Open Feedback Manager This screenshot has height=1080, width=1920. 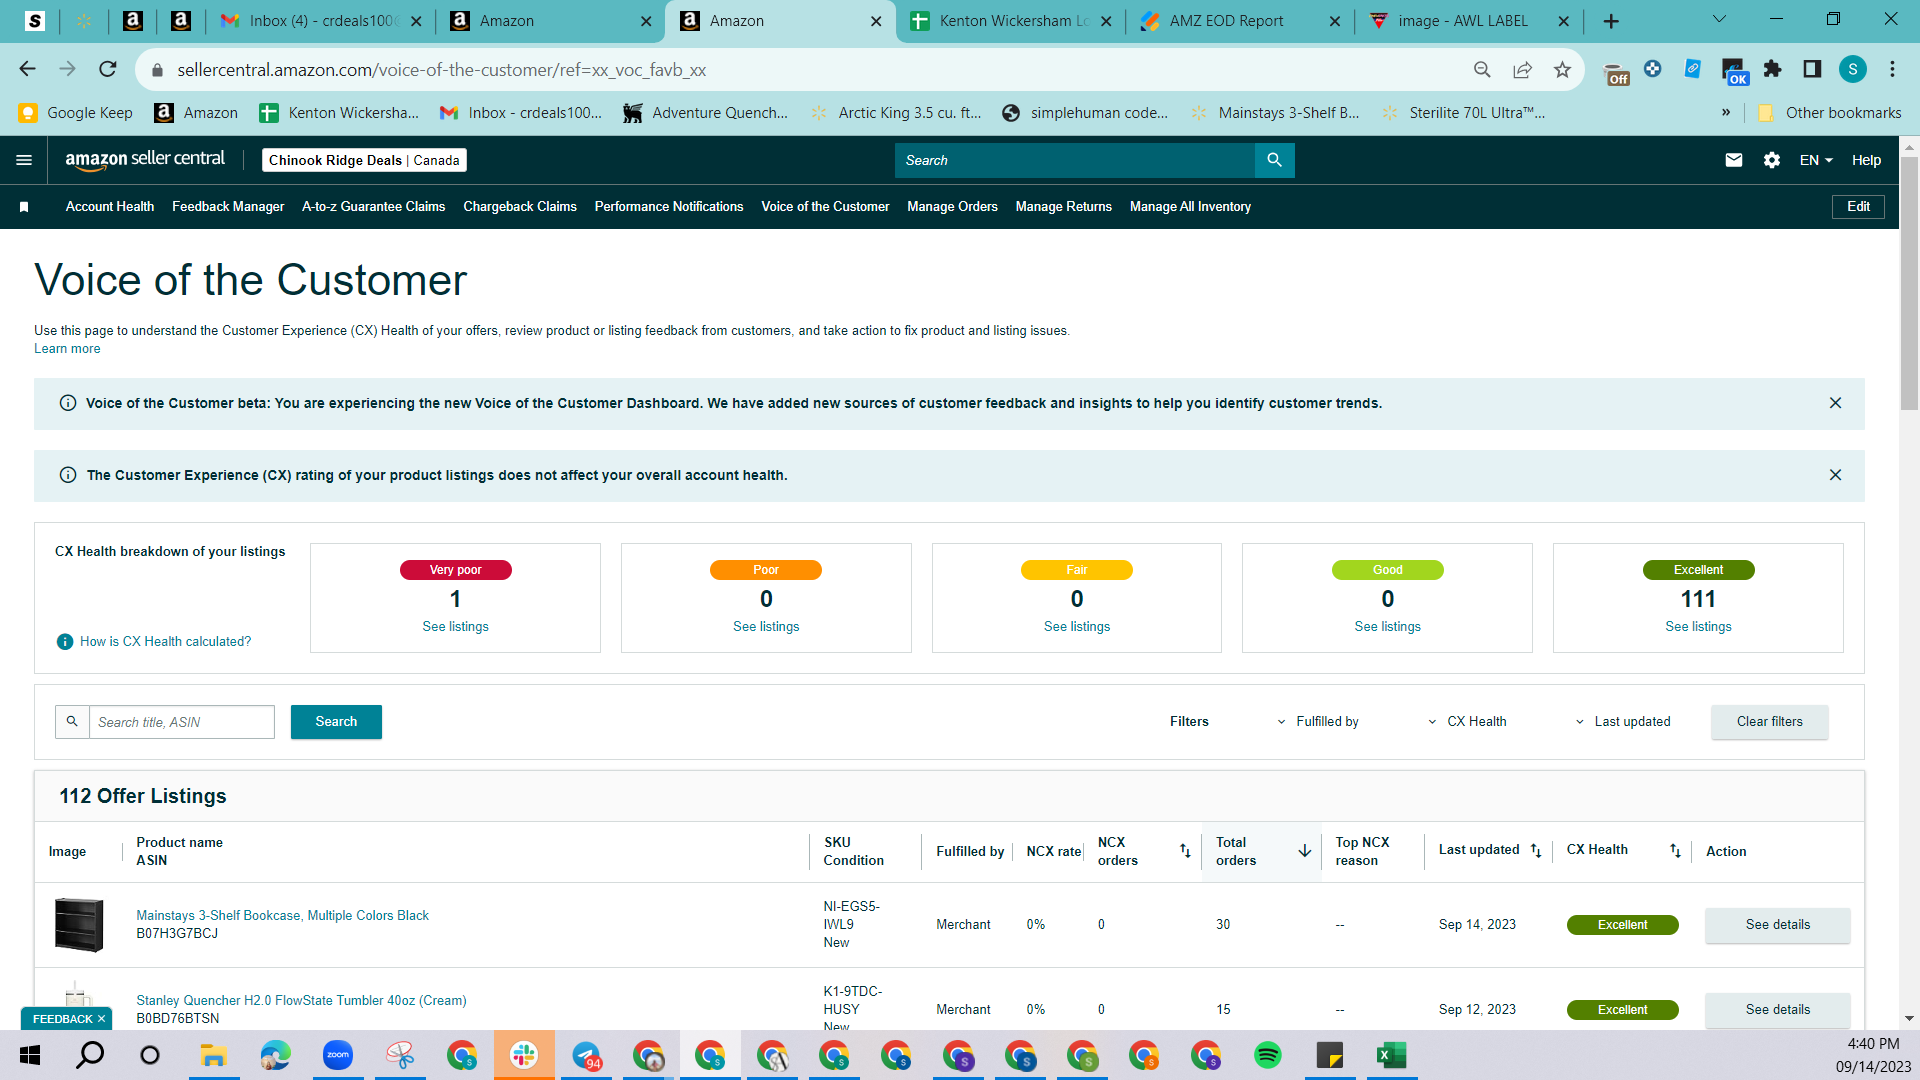point(228,207)
